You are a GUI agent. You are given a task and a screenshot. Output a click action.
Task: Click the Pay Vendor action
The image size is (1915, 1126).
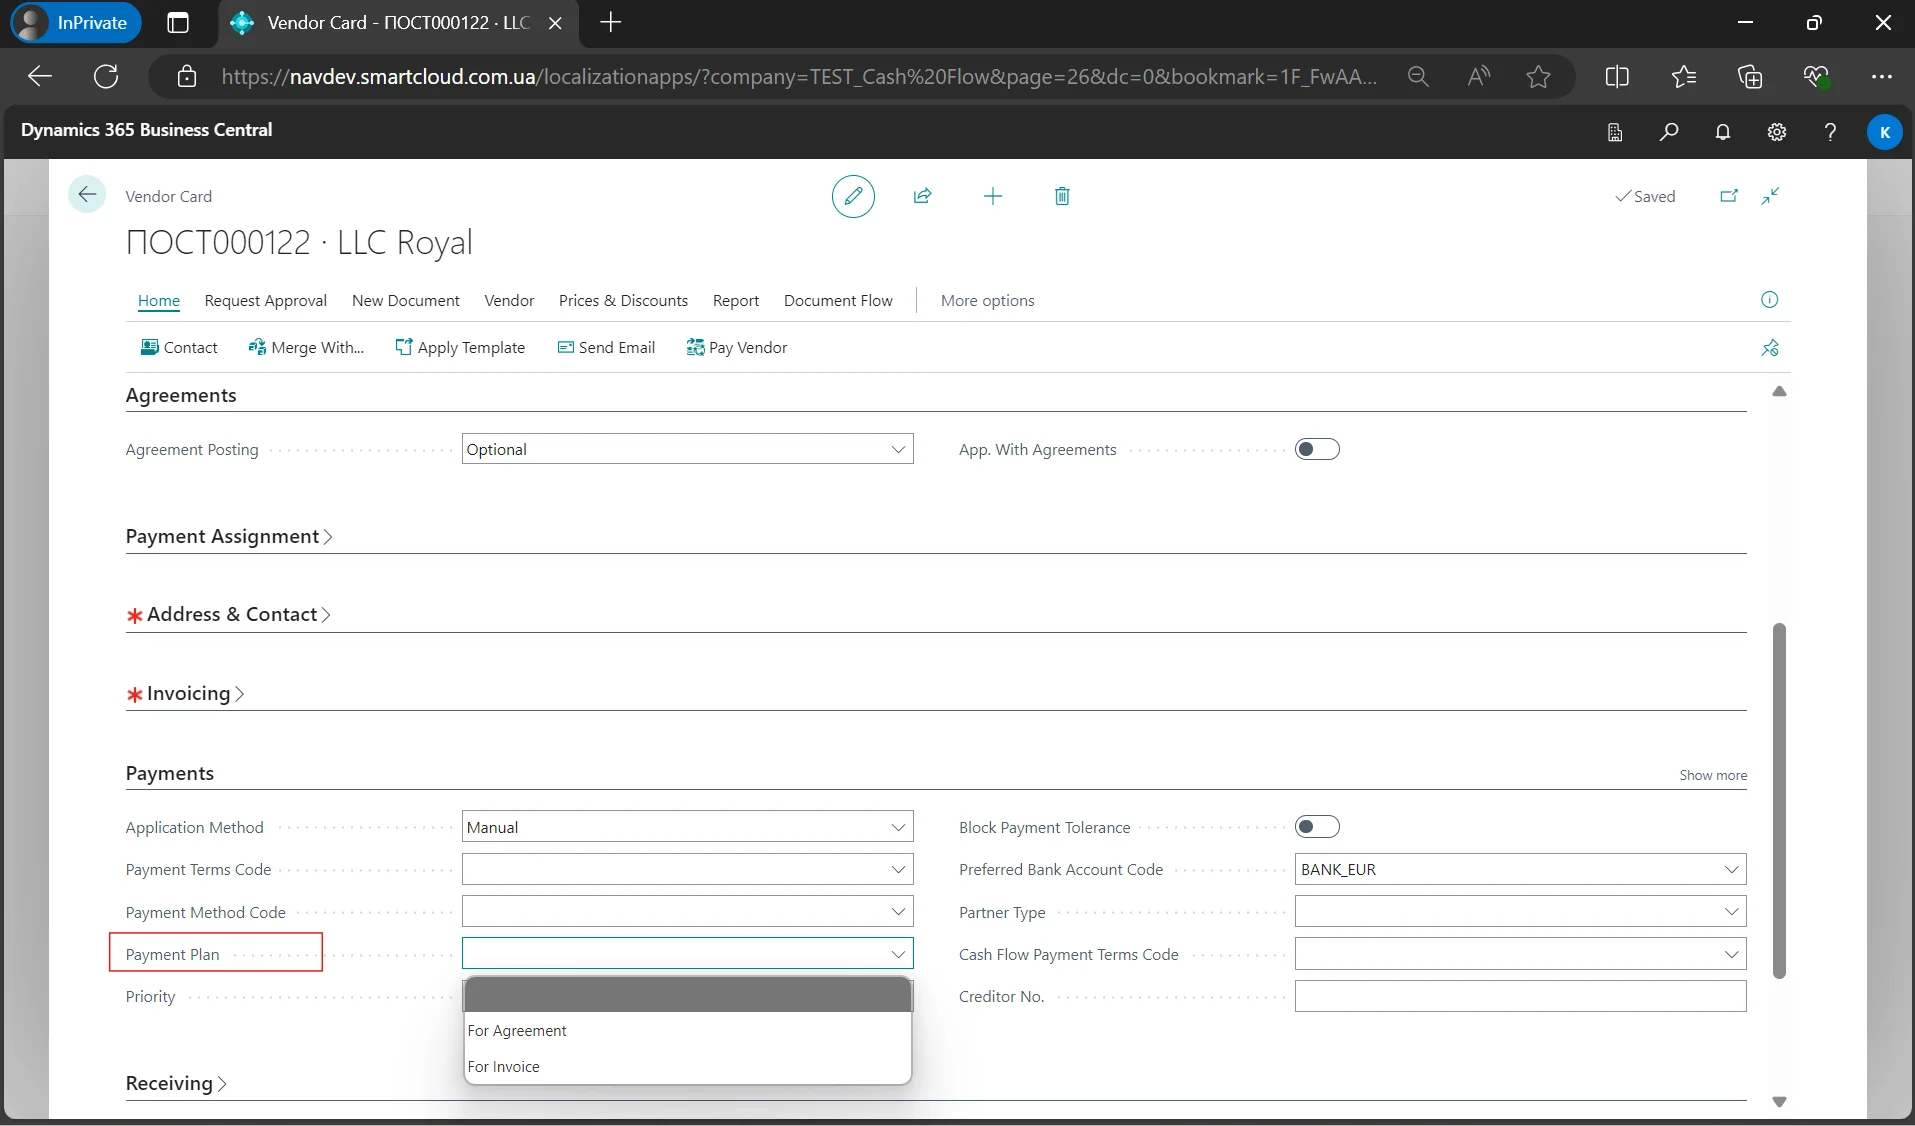[x=737, y=348]
